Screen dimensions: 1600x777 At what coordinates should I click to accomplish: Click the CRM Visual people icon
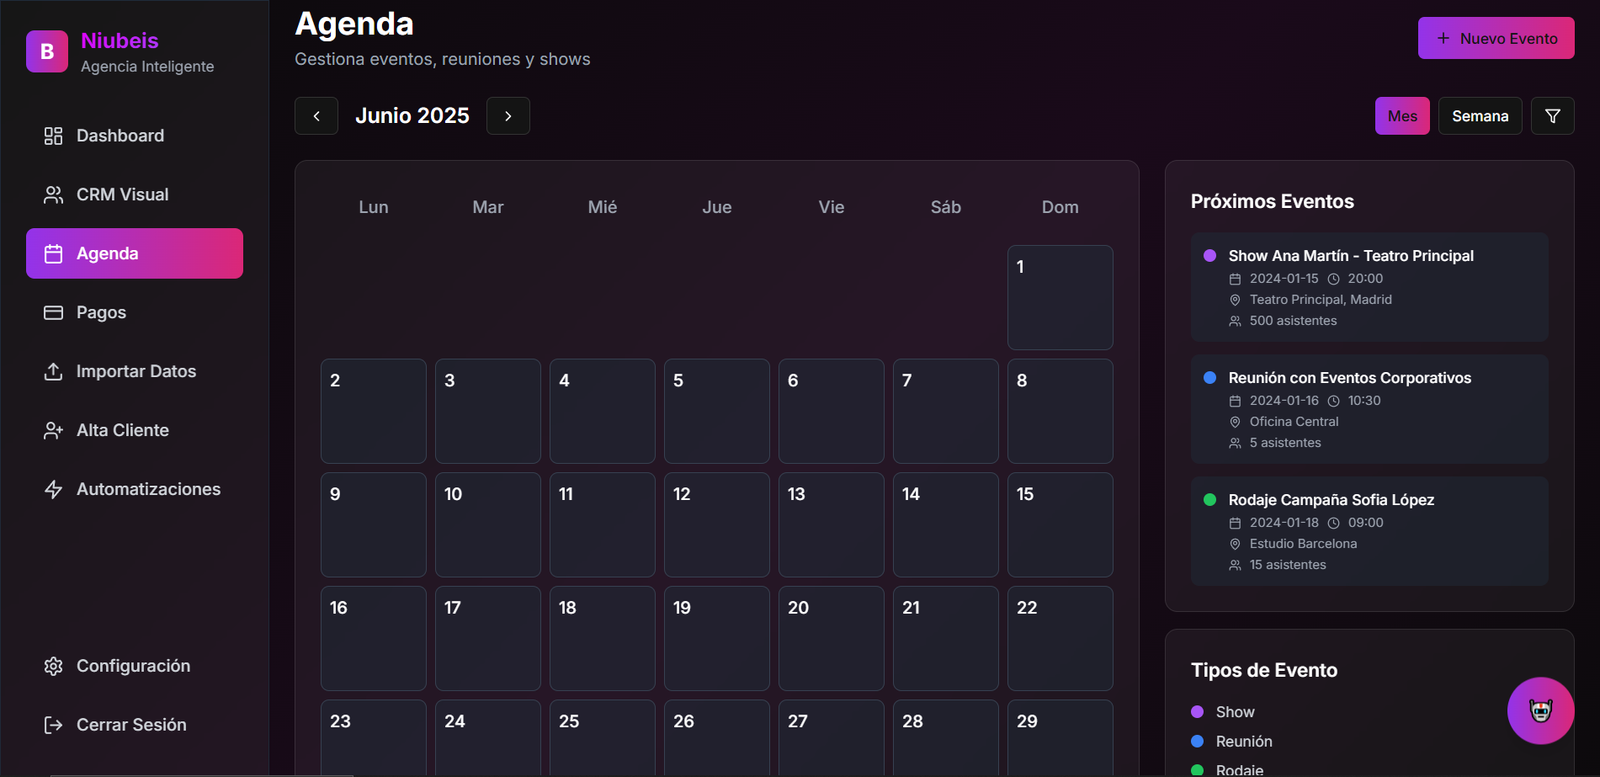click(x=53, y=195)
